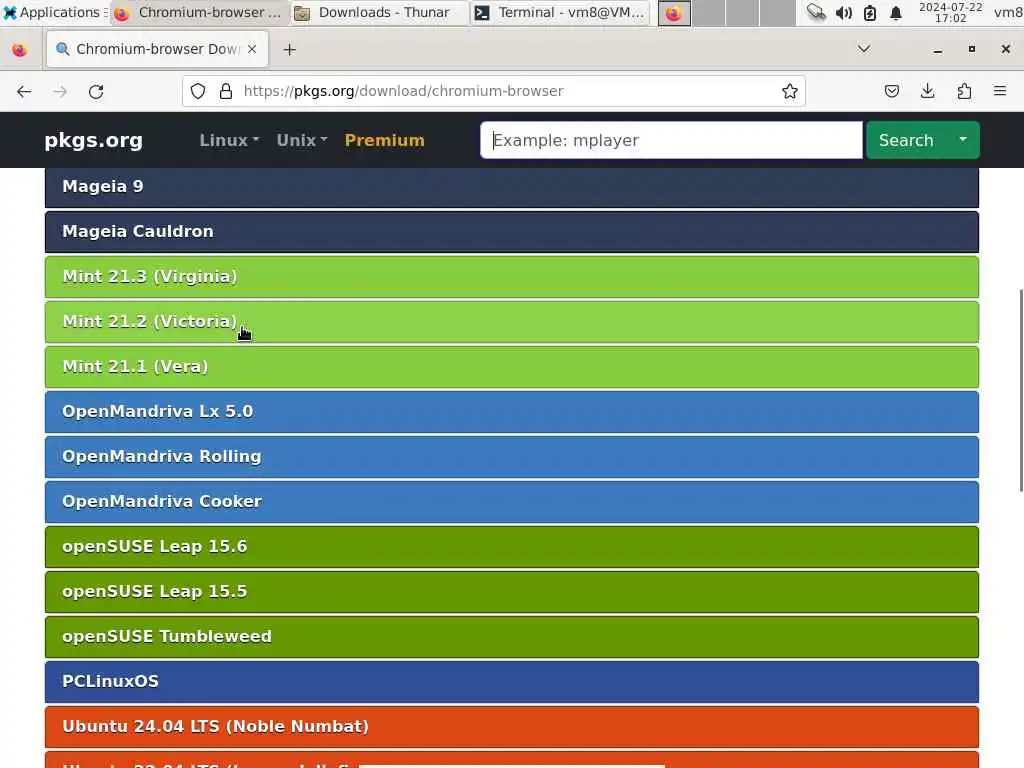The height and width of the screenshot is (768, 1024).
Task: Expand OpenMandriva Lx 5.0 section
Action: click(512, 412)
